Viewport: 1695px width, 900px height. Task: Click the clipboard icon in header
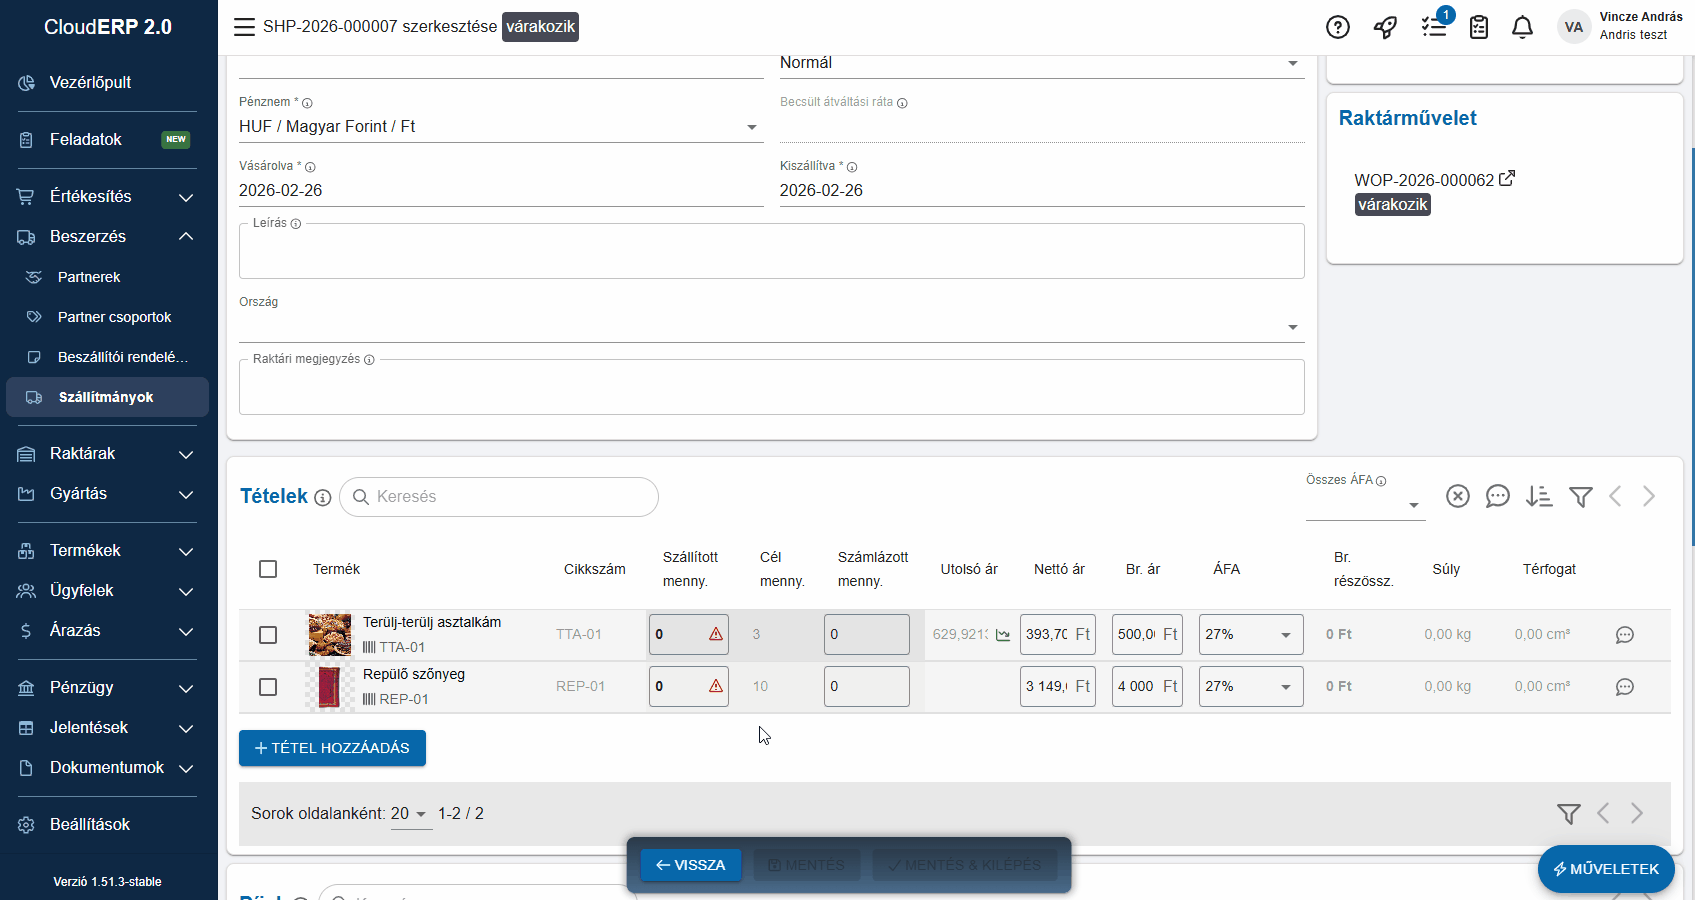(x=1479, y=27)
